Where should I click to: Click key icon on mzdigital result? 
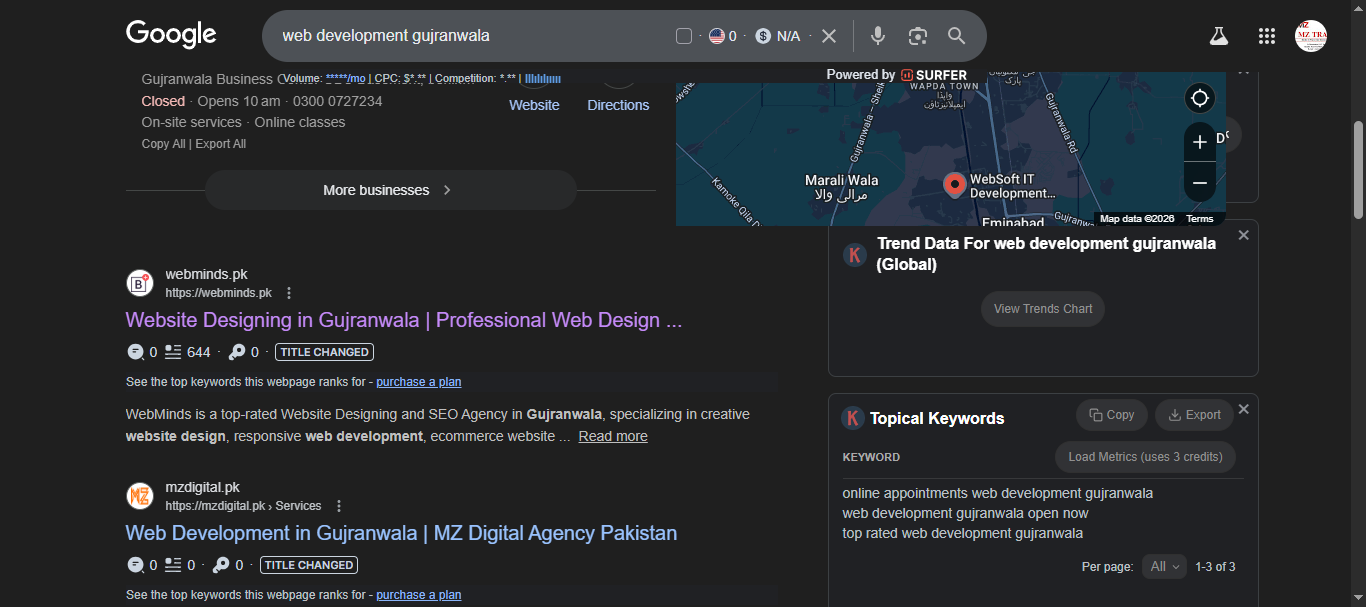221,565
